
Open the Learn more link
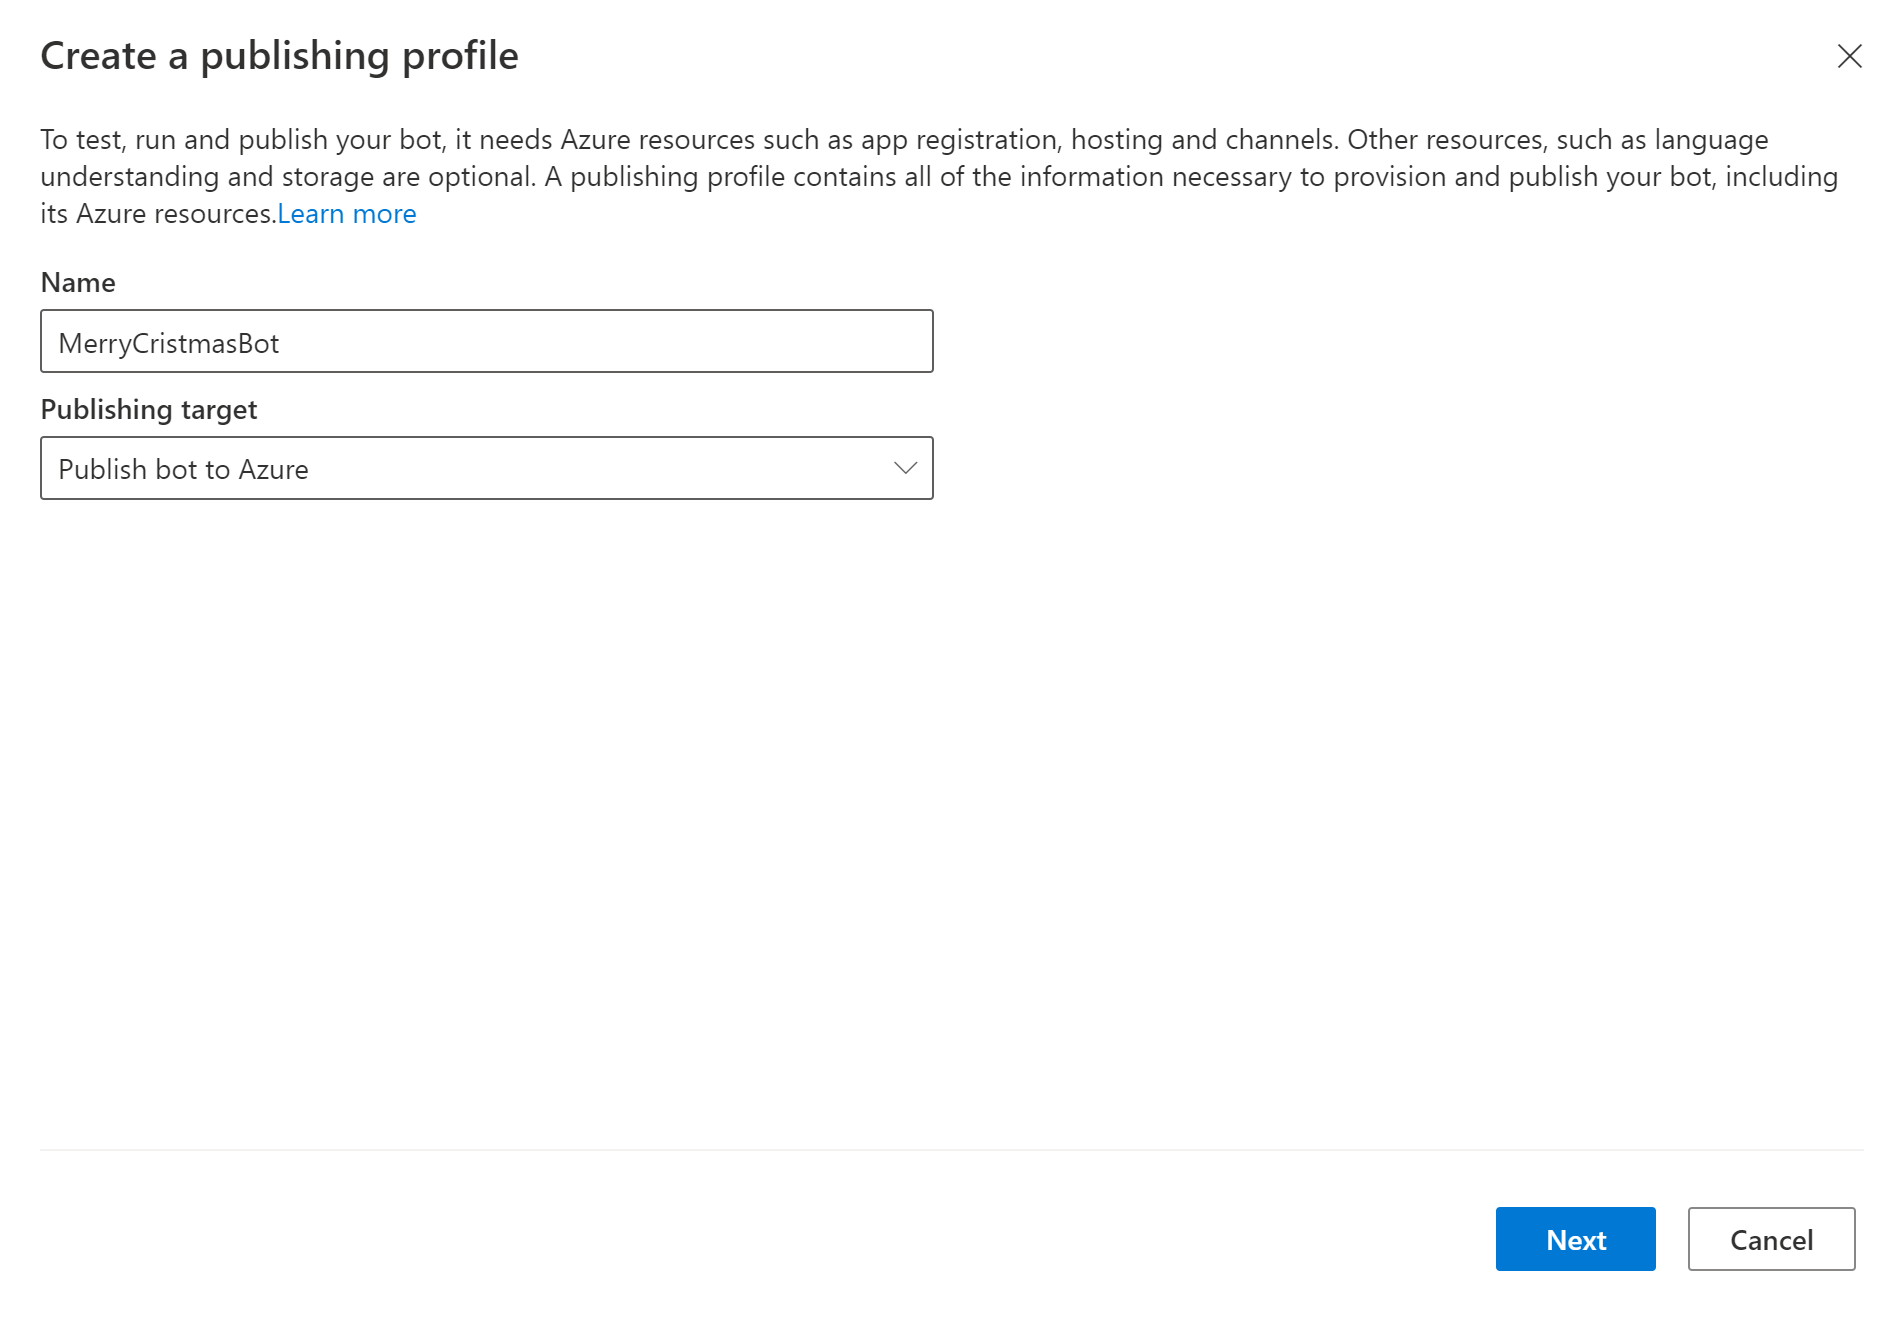[x=346, y=214]
